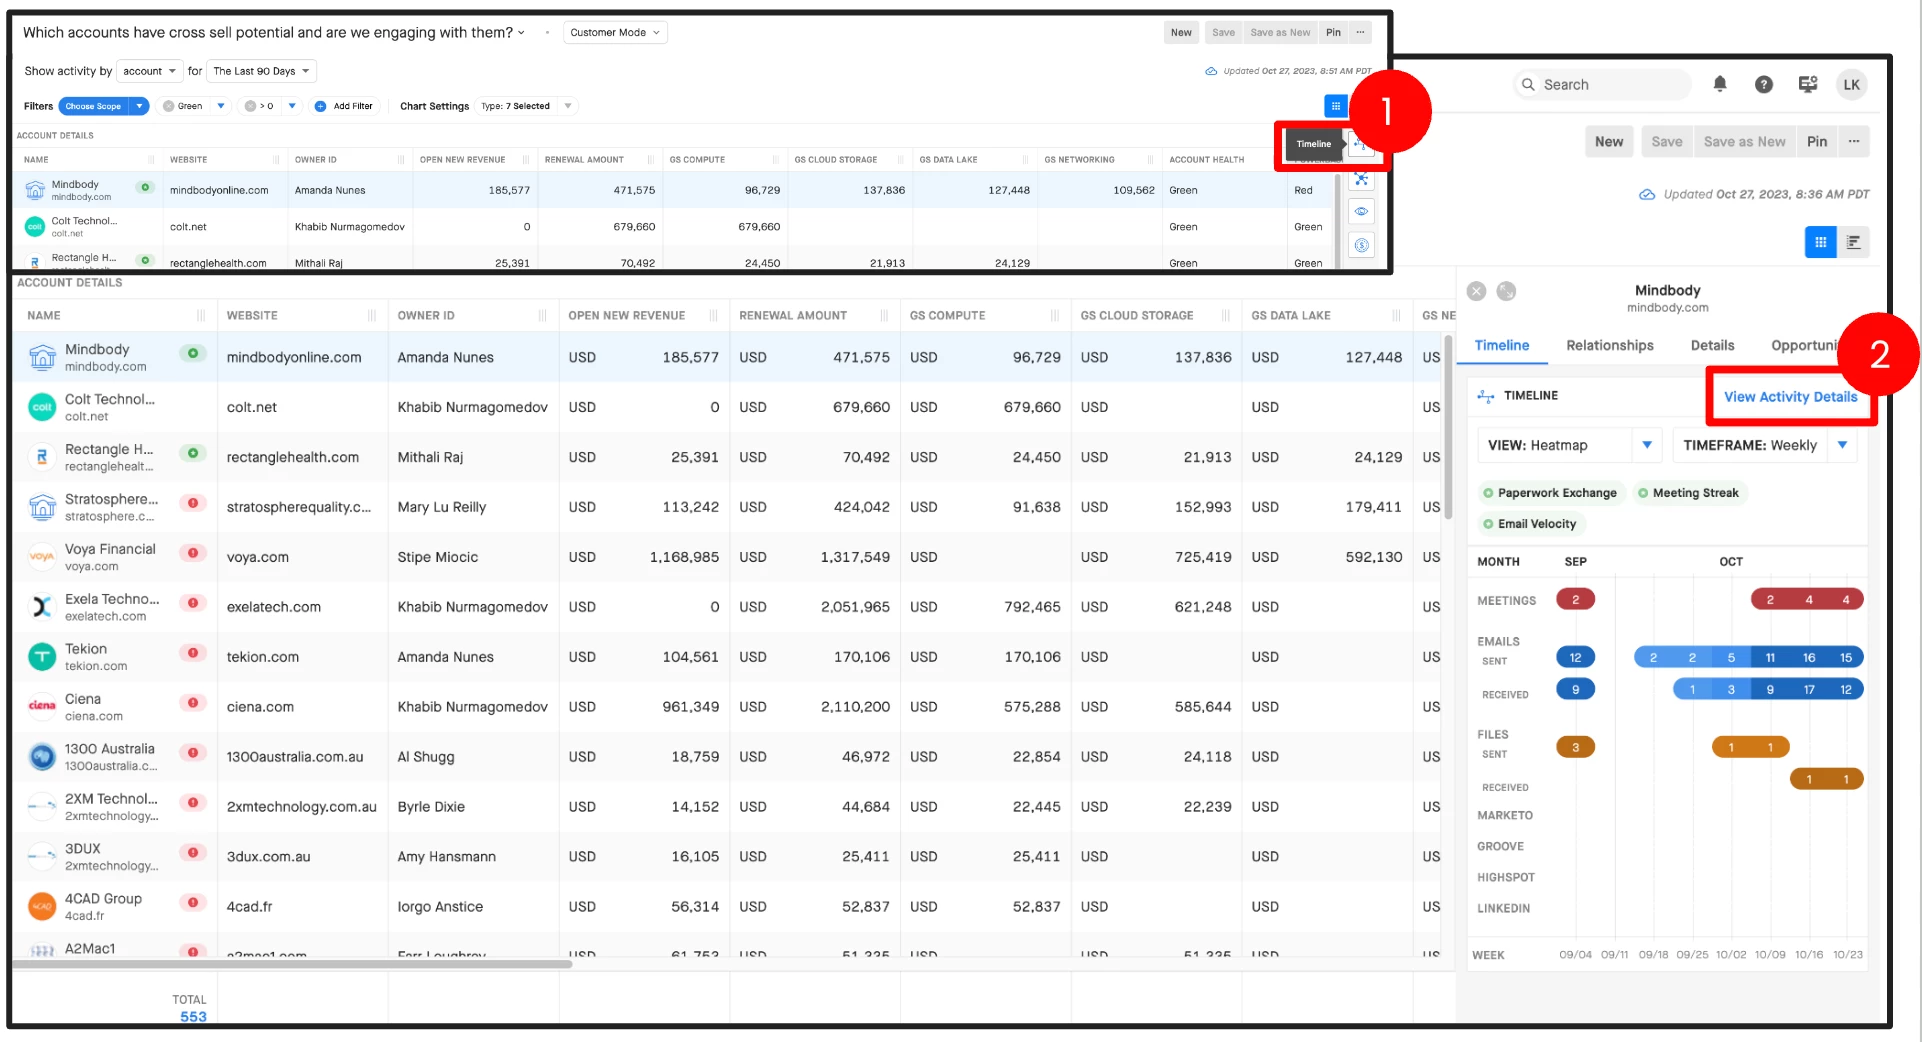Click the 1300 Australia account logo
1922x1042 pixels.
pyautogui.click(x=42, y=757)
